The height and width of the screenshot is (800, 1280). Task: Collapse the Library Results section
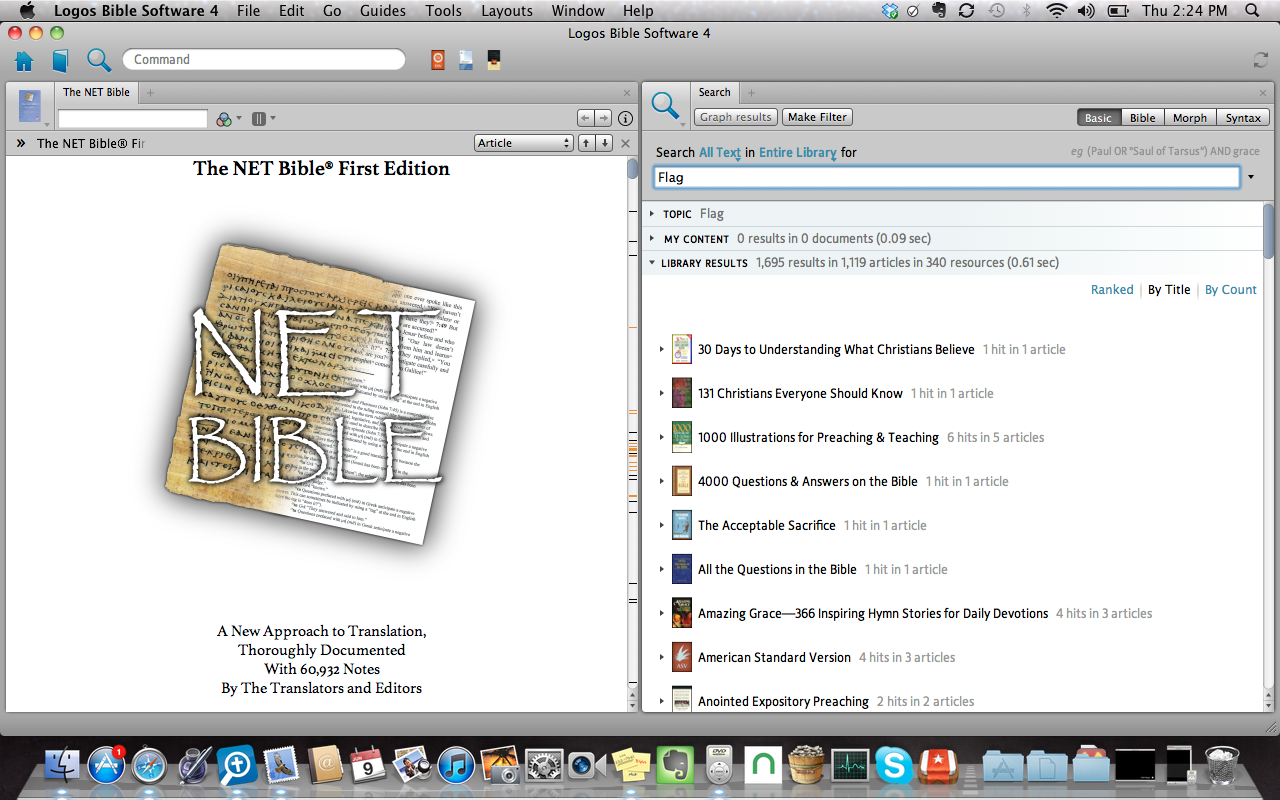tap(653, 263)
